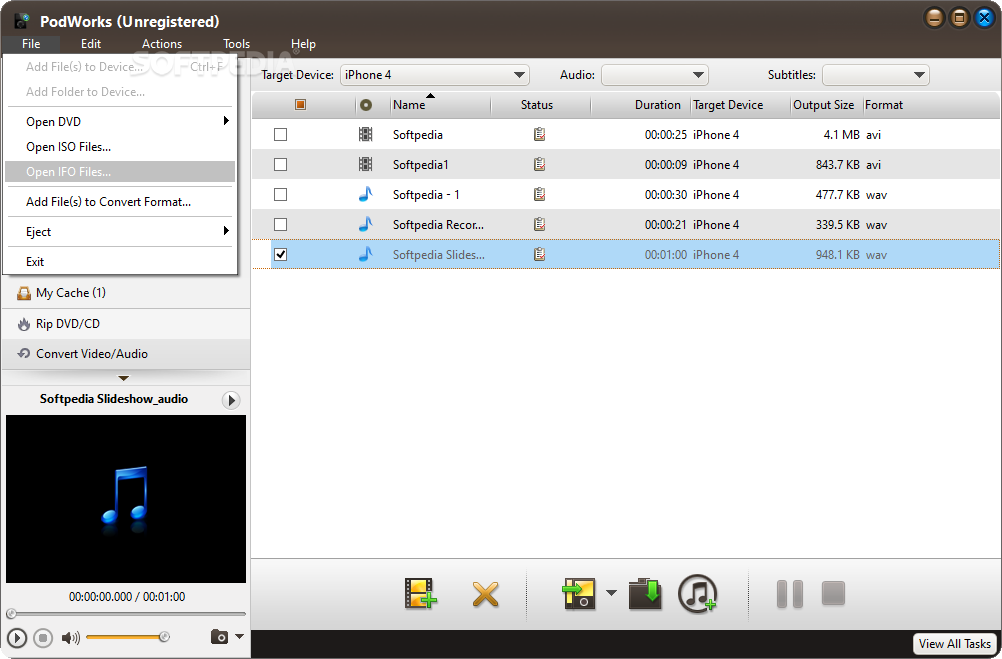
Task: Click status icon of Softpedia Slides... row
Action: (x=539, y=254)
